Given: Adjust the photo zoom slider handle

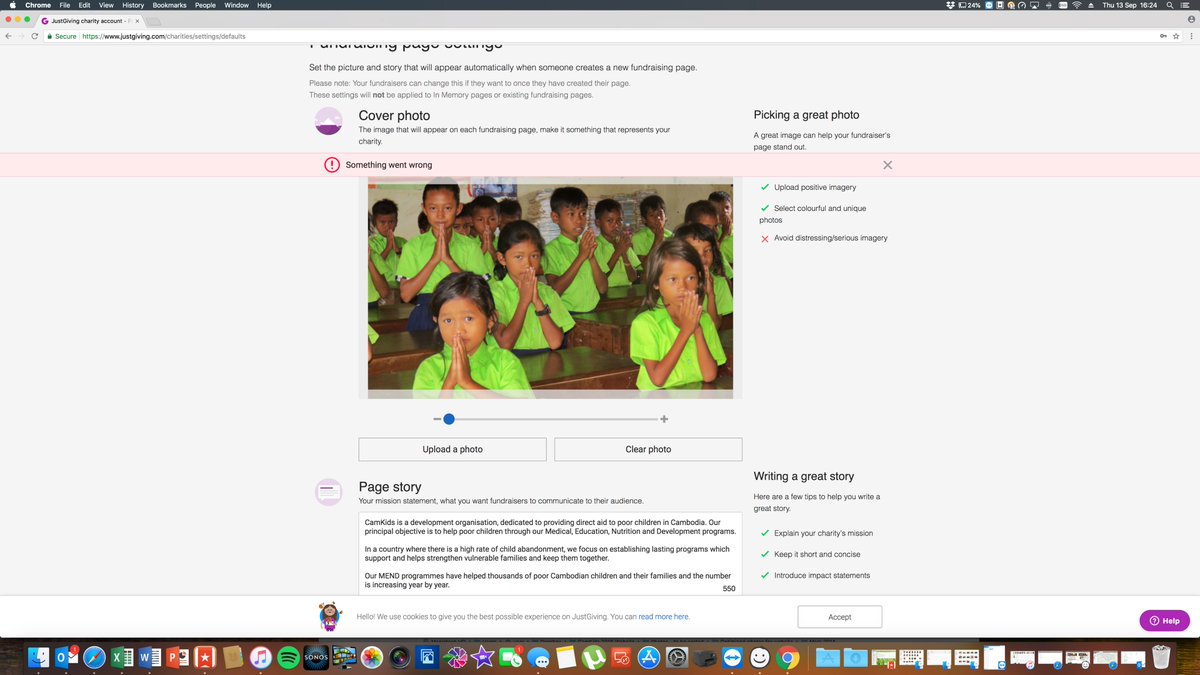Looking at the screenshot, I should click(449, 419).
